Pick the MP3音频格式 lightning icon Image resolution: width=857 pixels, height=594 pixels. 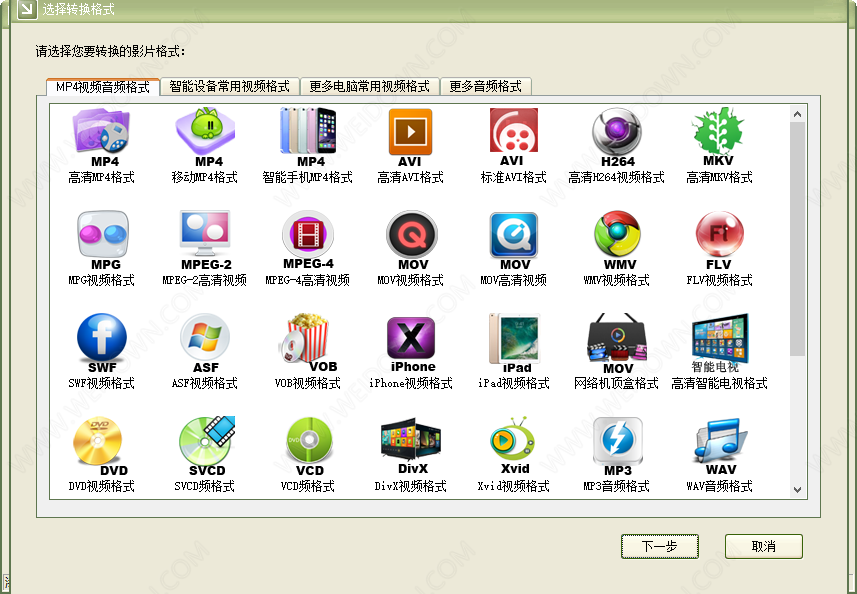618,440
